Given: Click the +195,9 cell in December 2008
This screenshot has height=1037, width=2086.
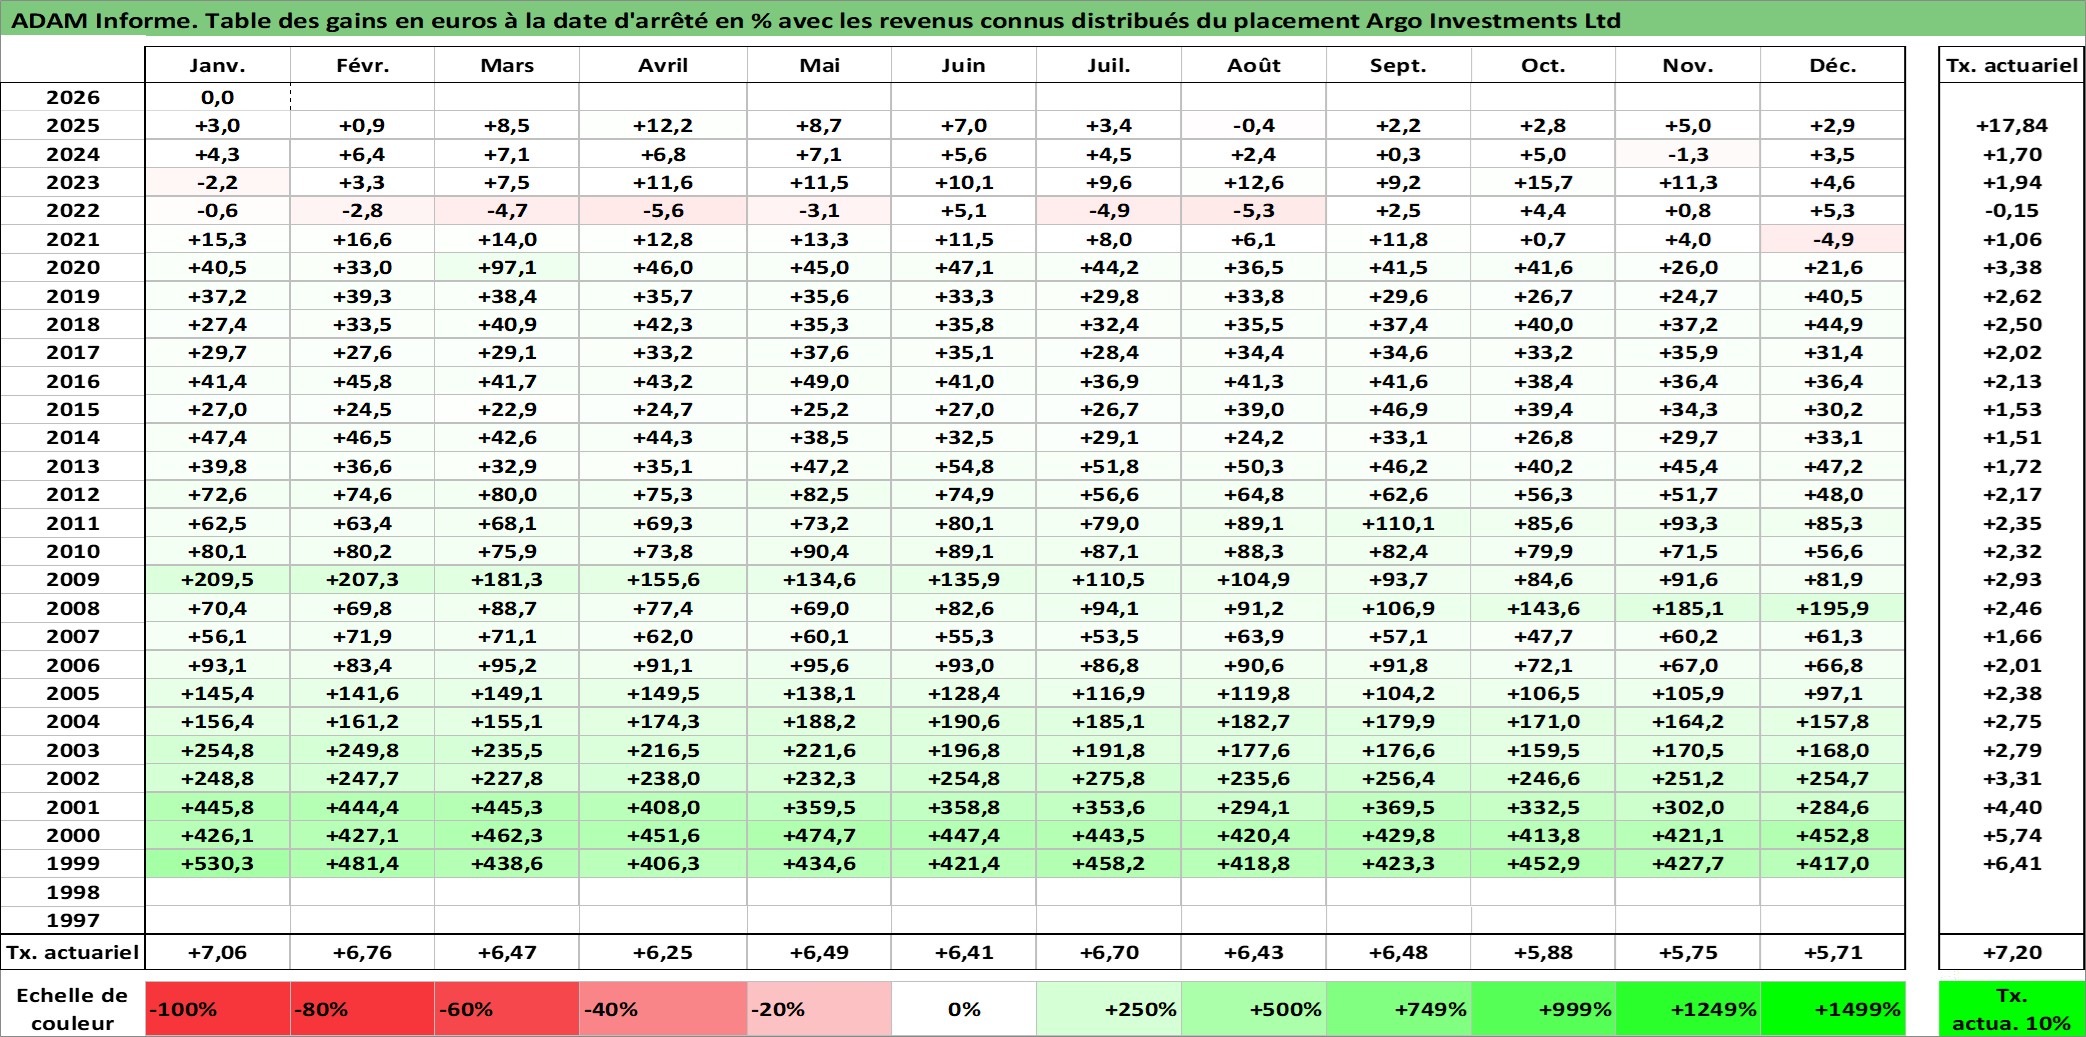Looking at the screenshot, I should (1833, 608).
